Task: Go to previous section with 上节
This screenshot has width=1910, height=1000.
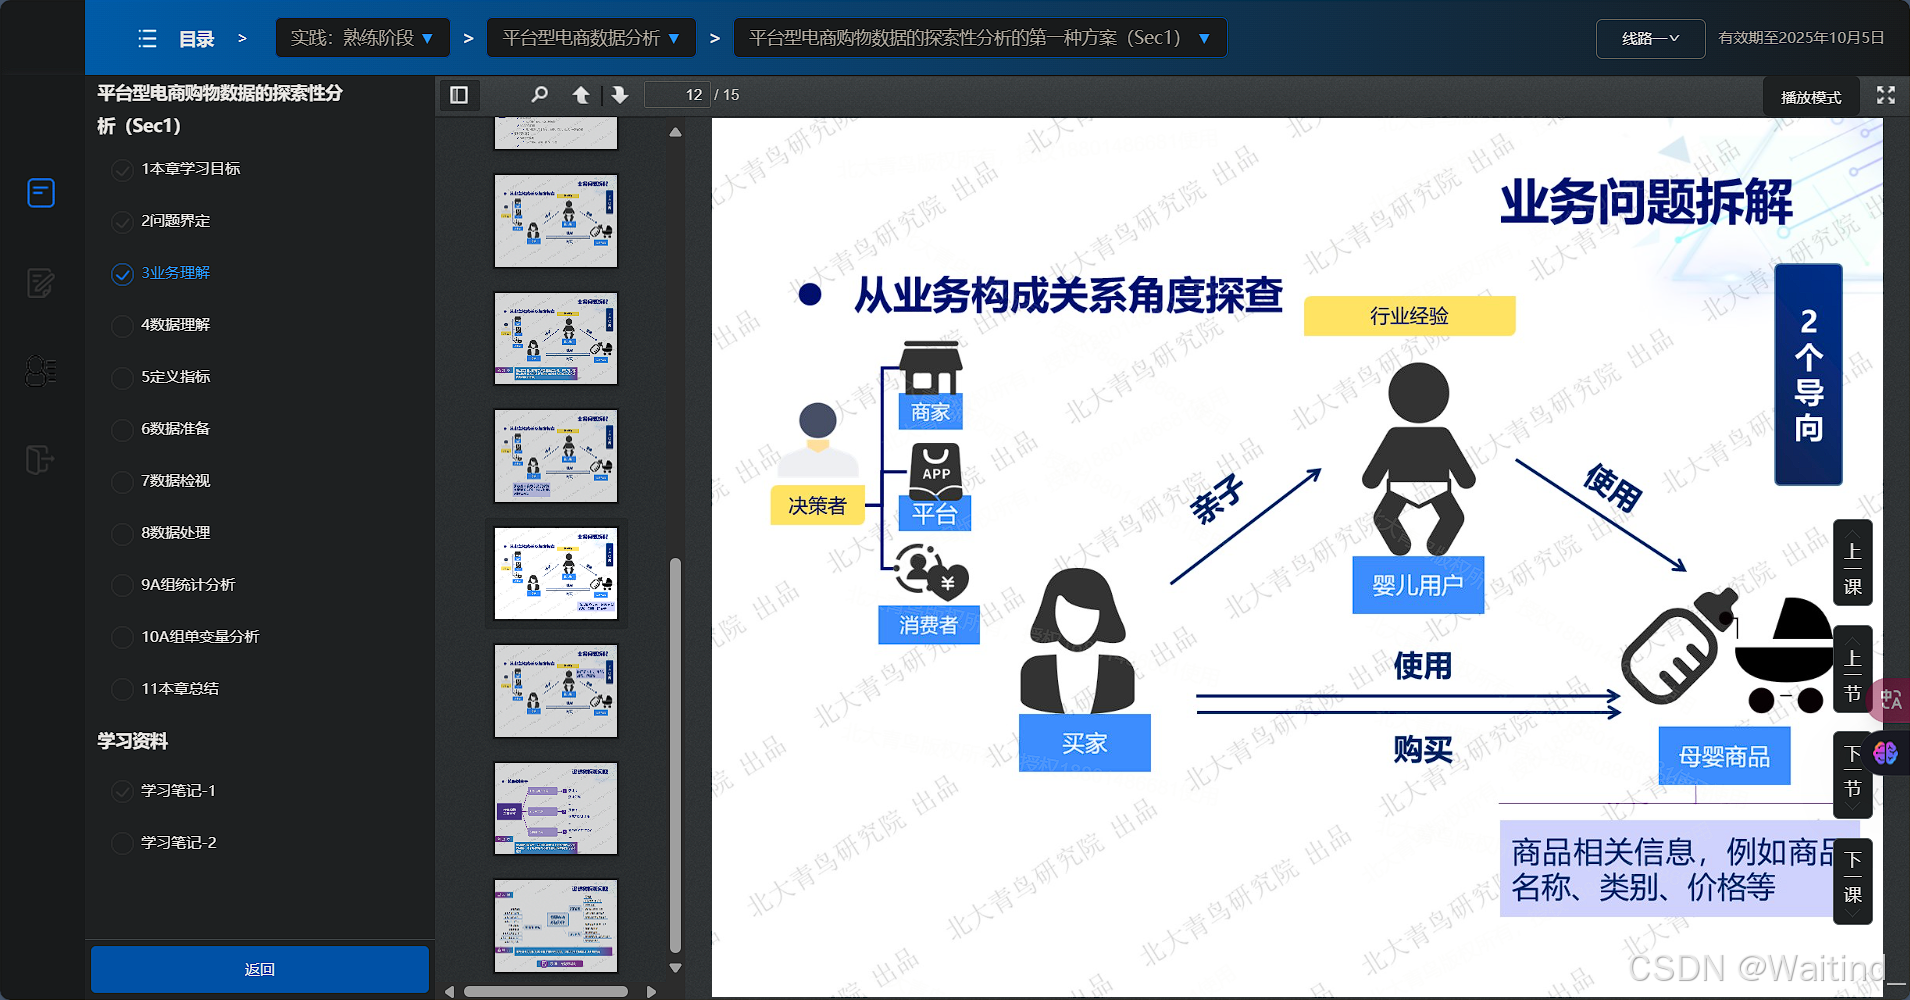Action: click(x=1853, y=669)
